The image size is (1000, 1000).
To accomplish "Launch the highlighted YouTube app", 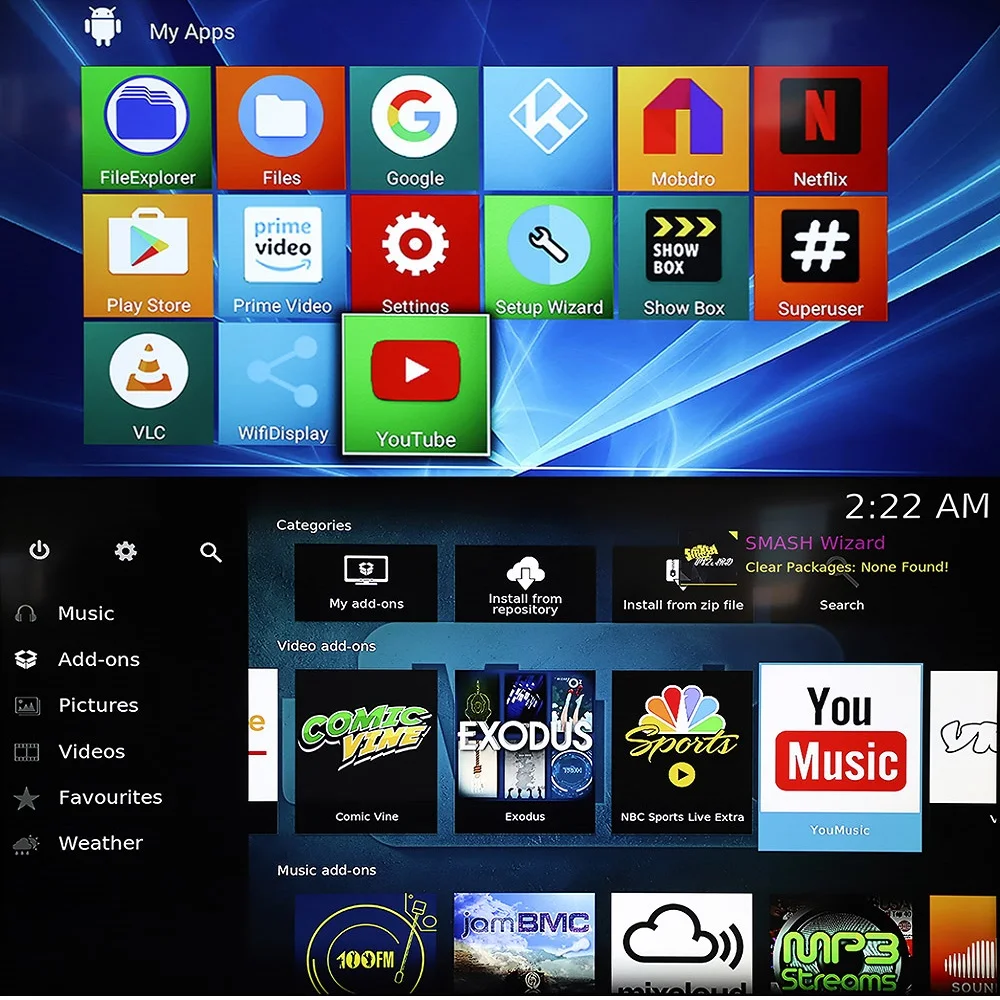I will 416,385.
